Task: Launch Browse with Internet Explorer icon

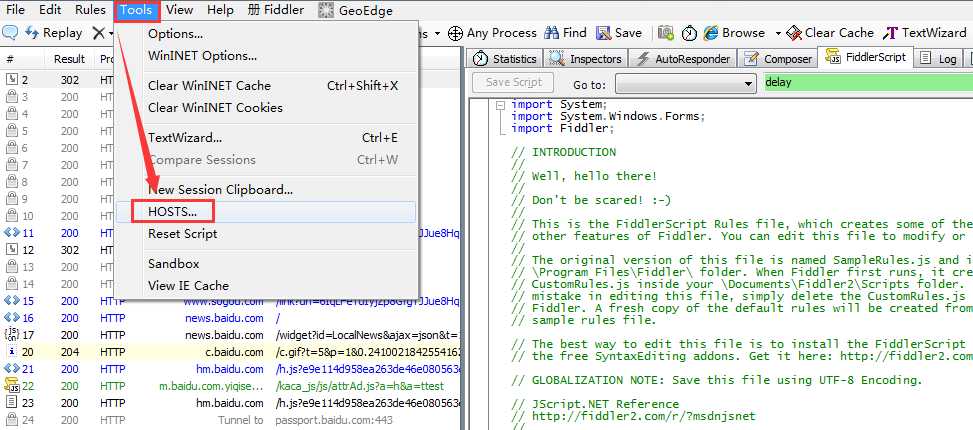Action: (x=734, y=33)
